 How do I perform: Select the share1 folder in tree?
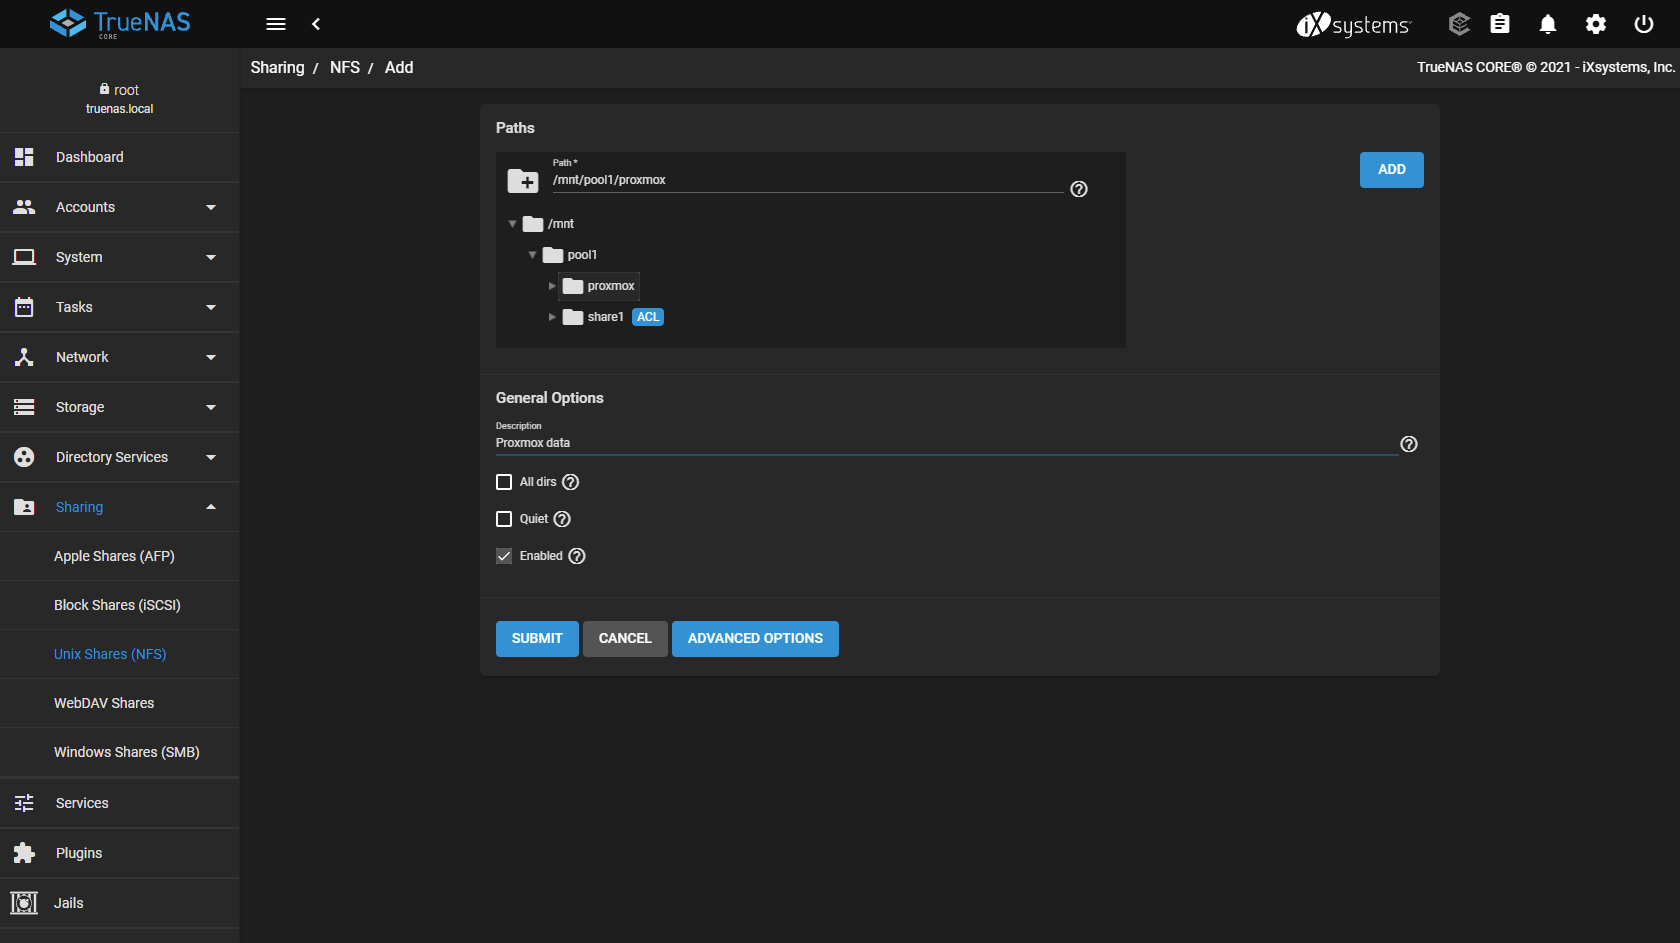click(593, 317)
